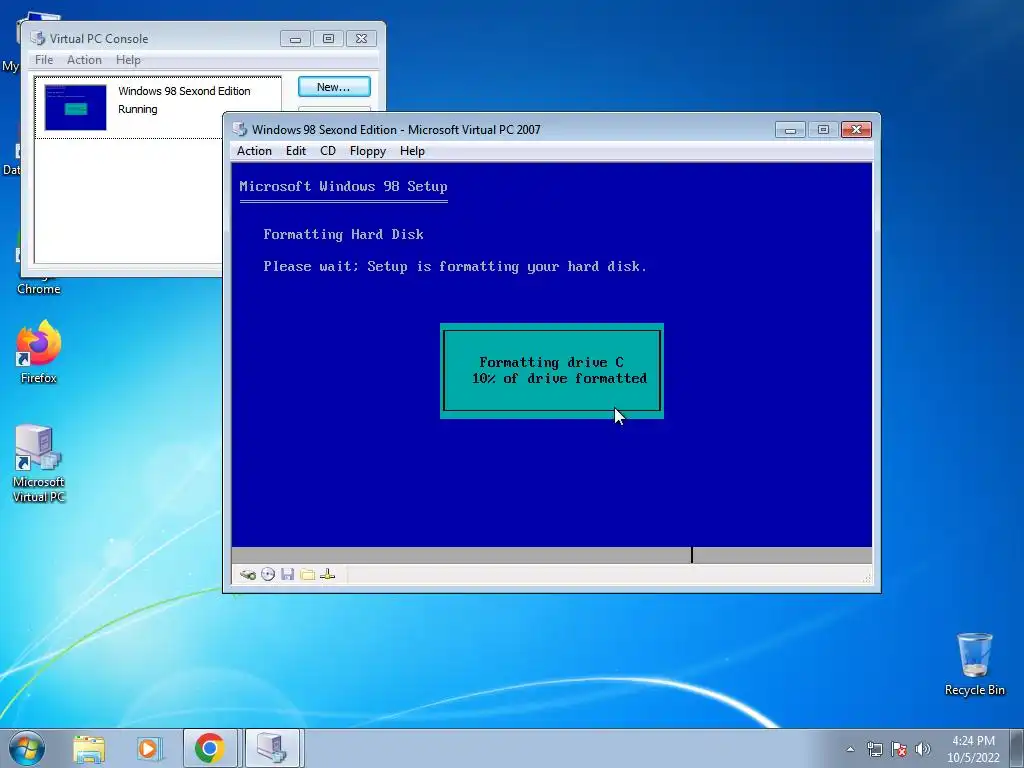The width and height of the screenshot is (1024, 768).
Task: Show hidden system tray icons arrow
Action: [850, 749]
